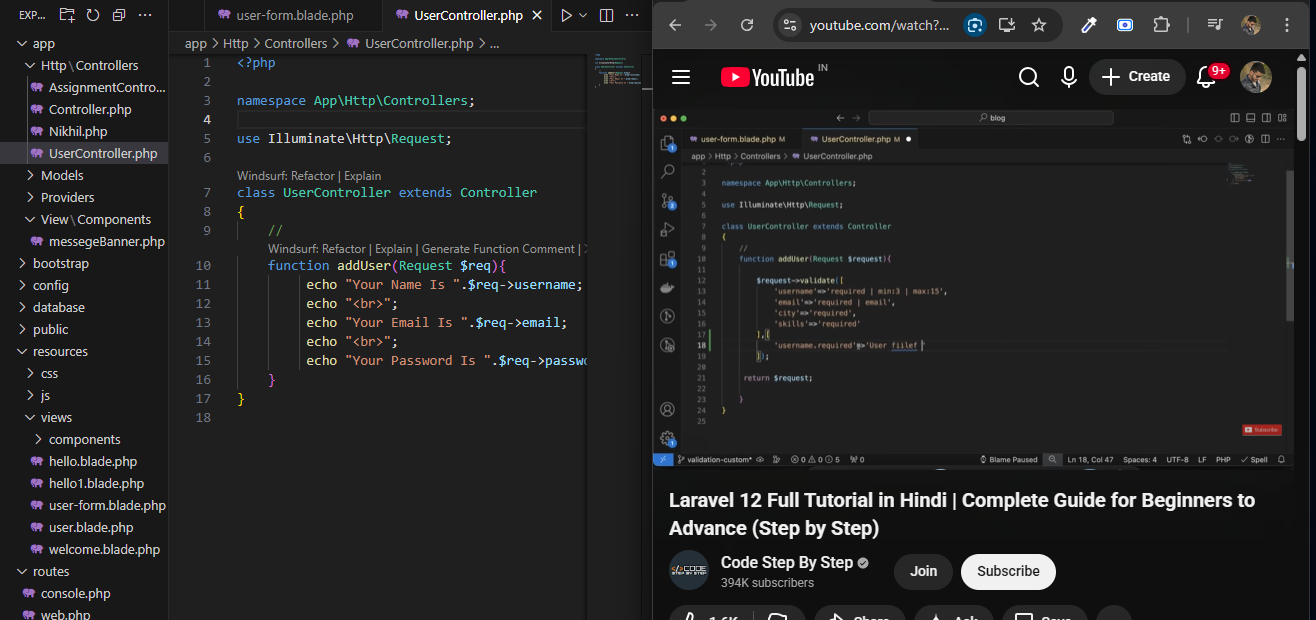The height and width of the screenshot is (620, 1316).
Task: Open YouTube notifications bell
Action: coord(1206,77)
